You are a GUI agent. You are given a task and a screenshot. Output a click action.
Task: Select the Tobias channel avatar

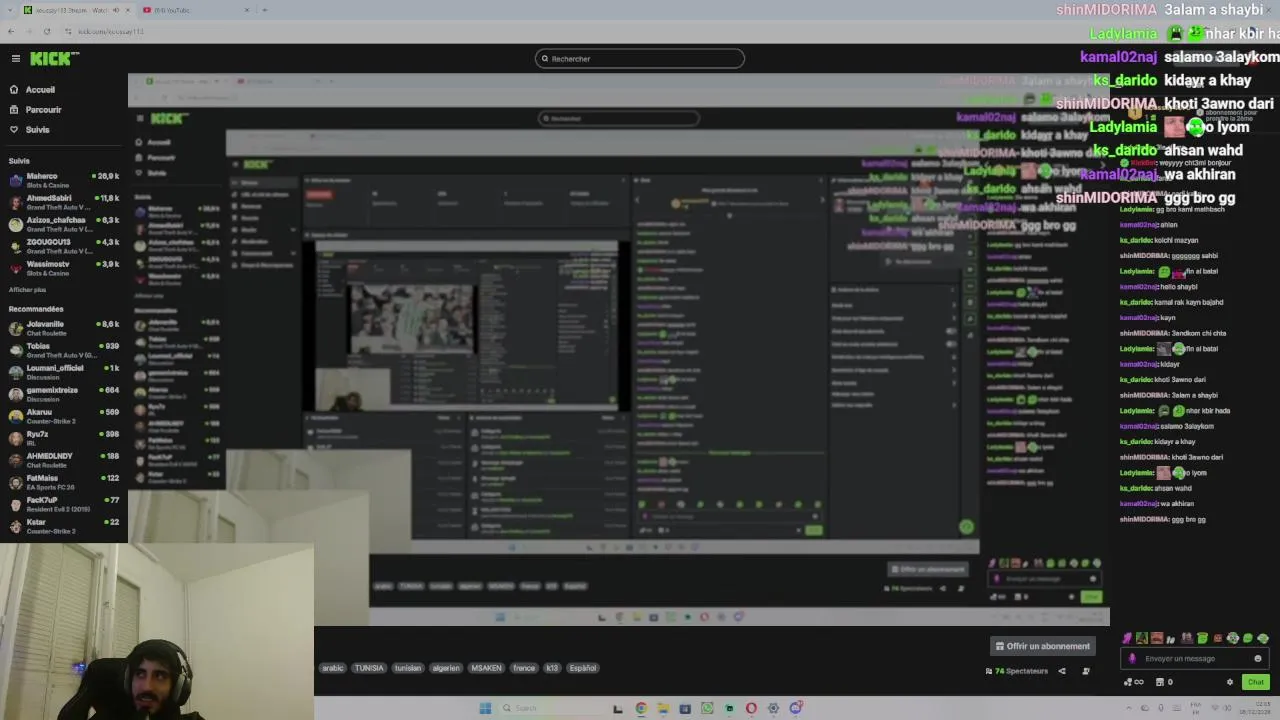15,350
